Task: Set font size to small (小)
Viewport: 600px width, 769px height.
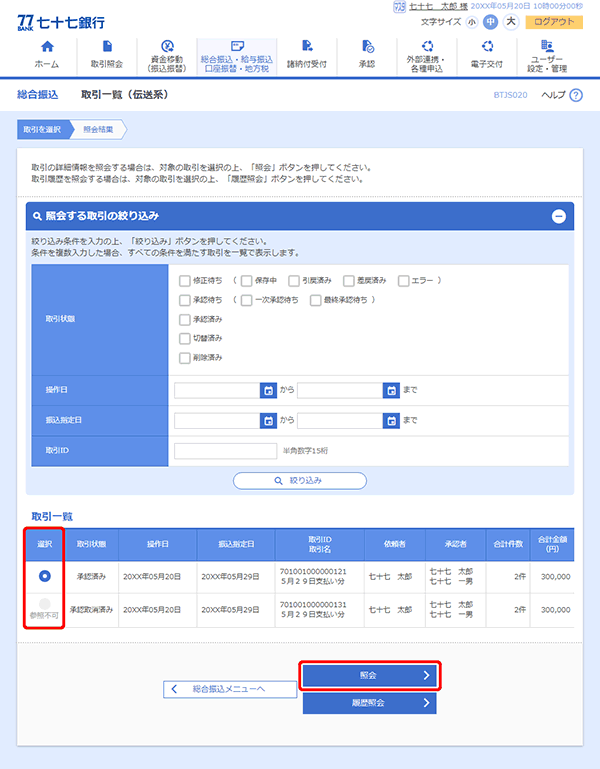Action: coord(471,22)
